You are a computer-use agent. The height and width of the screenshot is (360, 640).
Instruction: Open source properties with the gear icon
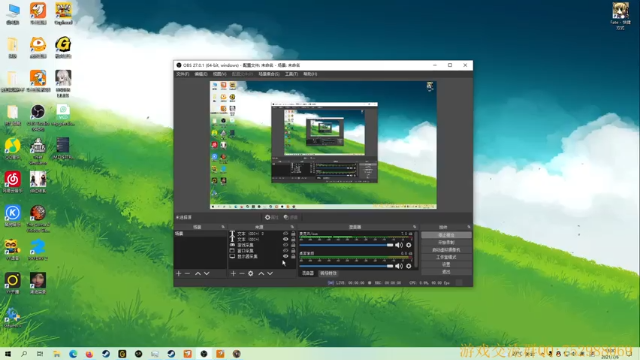[251, 273]
